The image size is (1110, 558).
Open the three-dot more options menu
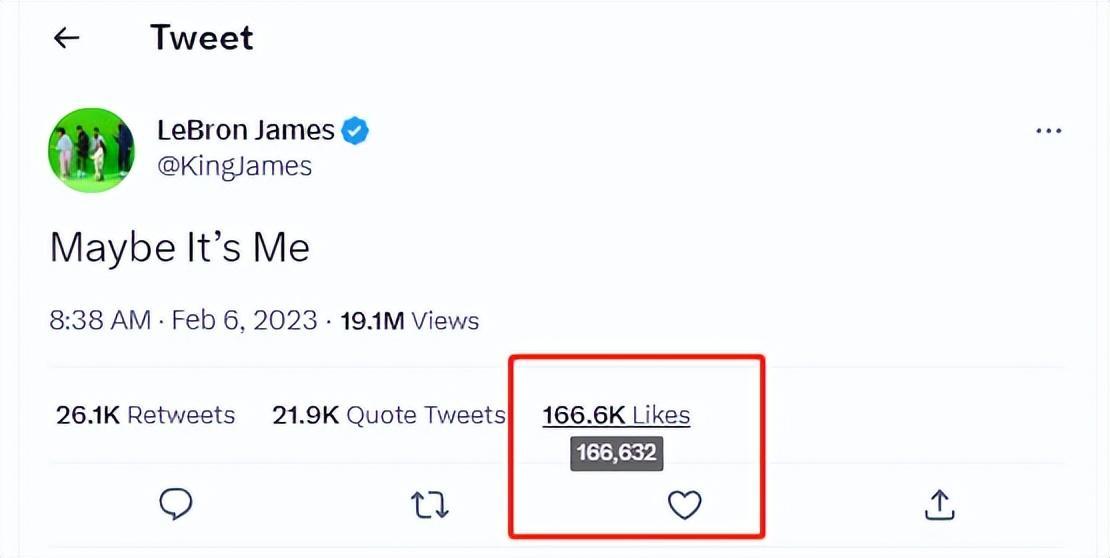[1048, 131]
